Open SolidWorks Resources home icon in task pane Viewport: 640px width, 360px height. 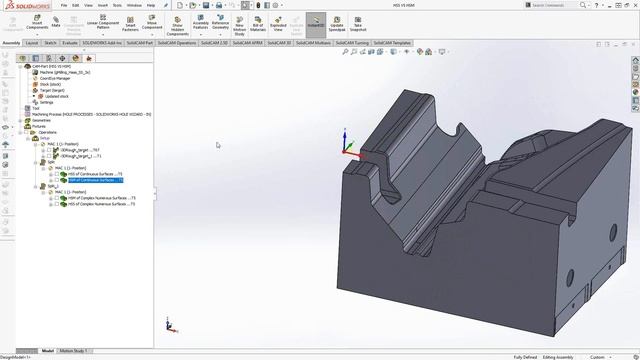pyautogui.click(x=636, y=60)
